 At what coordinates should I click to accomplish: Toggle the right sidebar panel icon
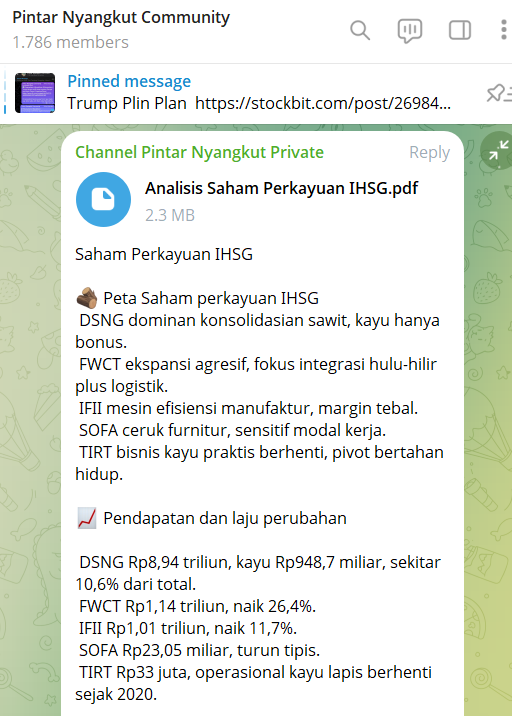click(459, 31)
